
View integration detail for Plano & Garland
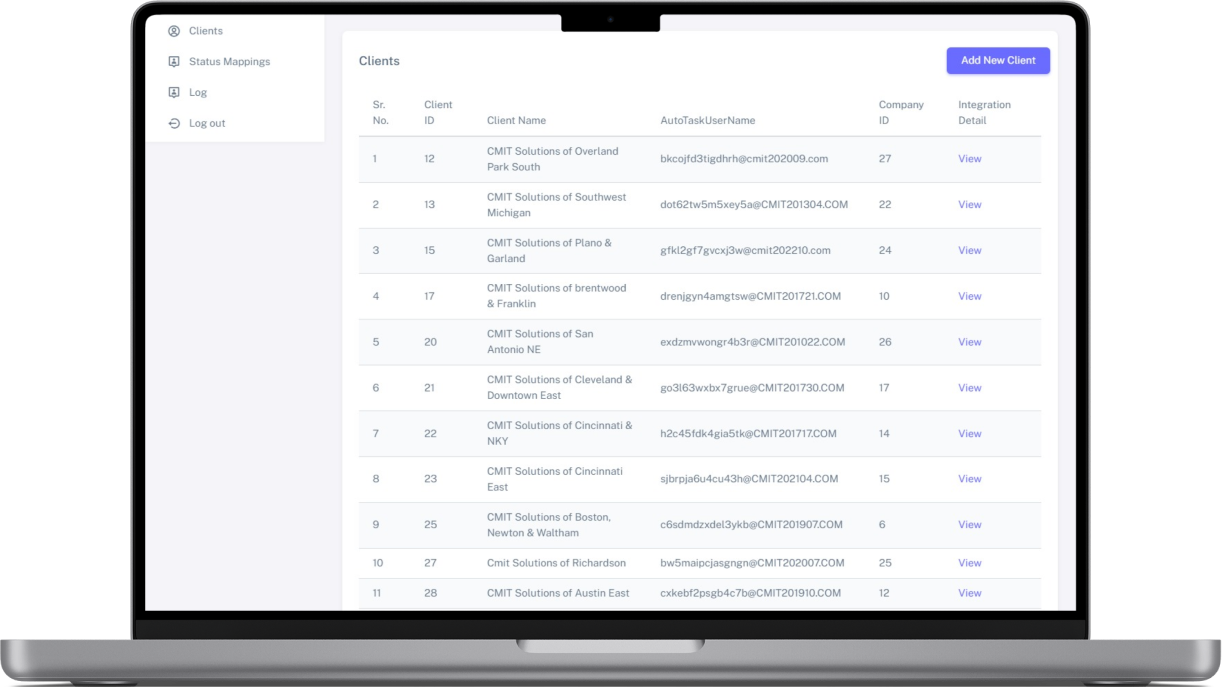tap(970, 251)
